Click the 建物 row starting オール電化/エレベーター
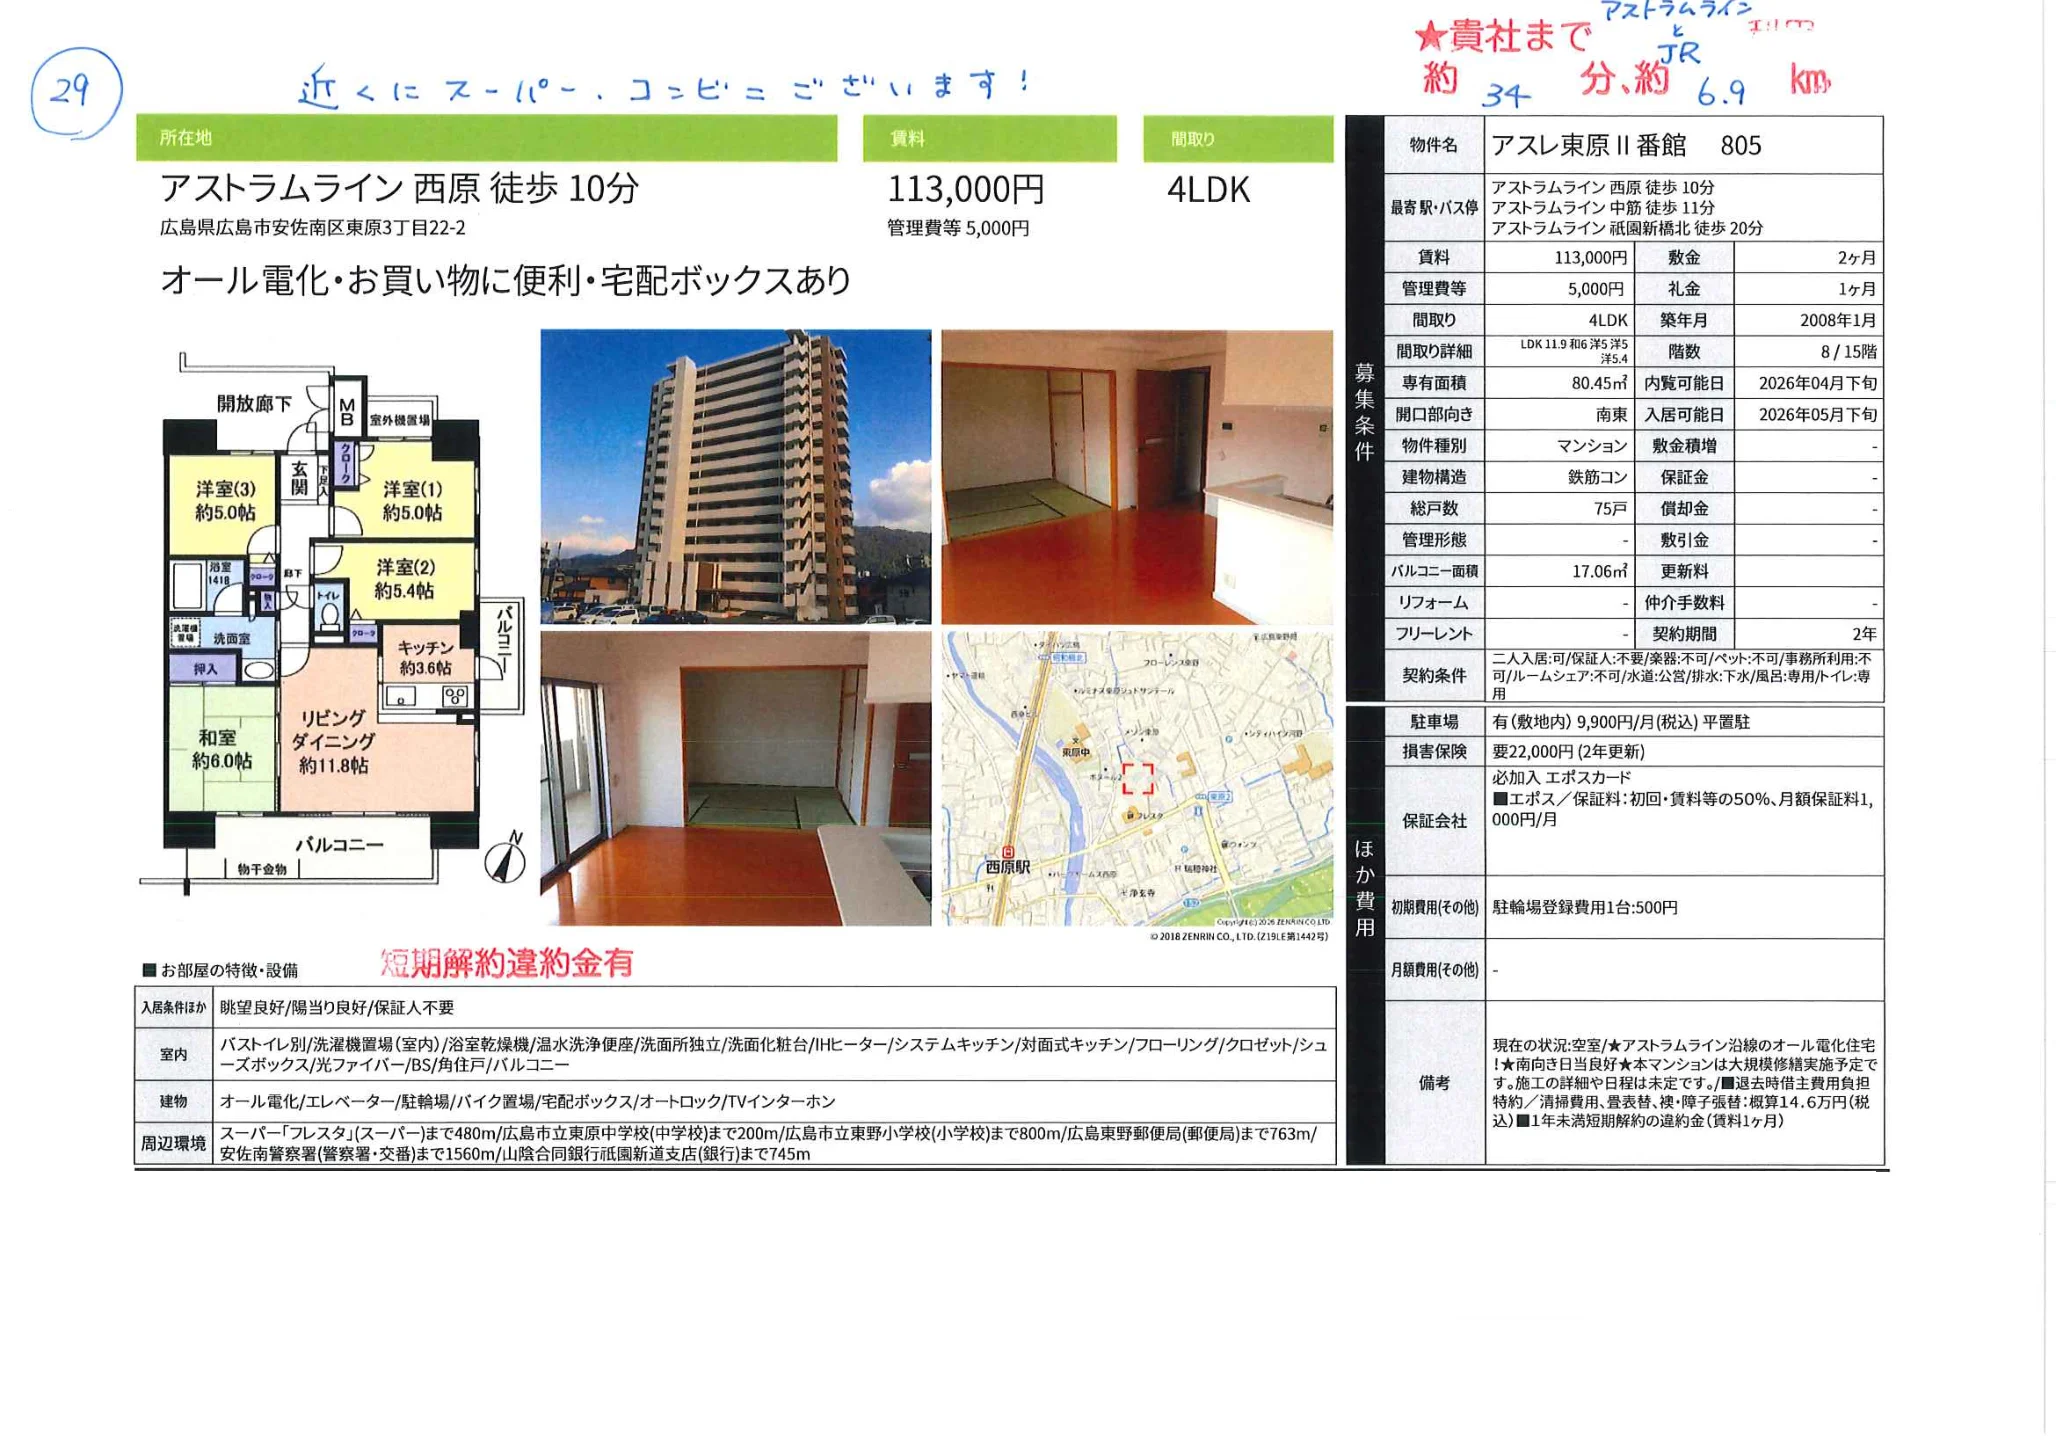Image resolution: width=2056 pixels, height=1454 pixels. coord(527,1102)
